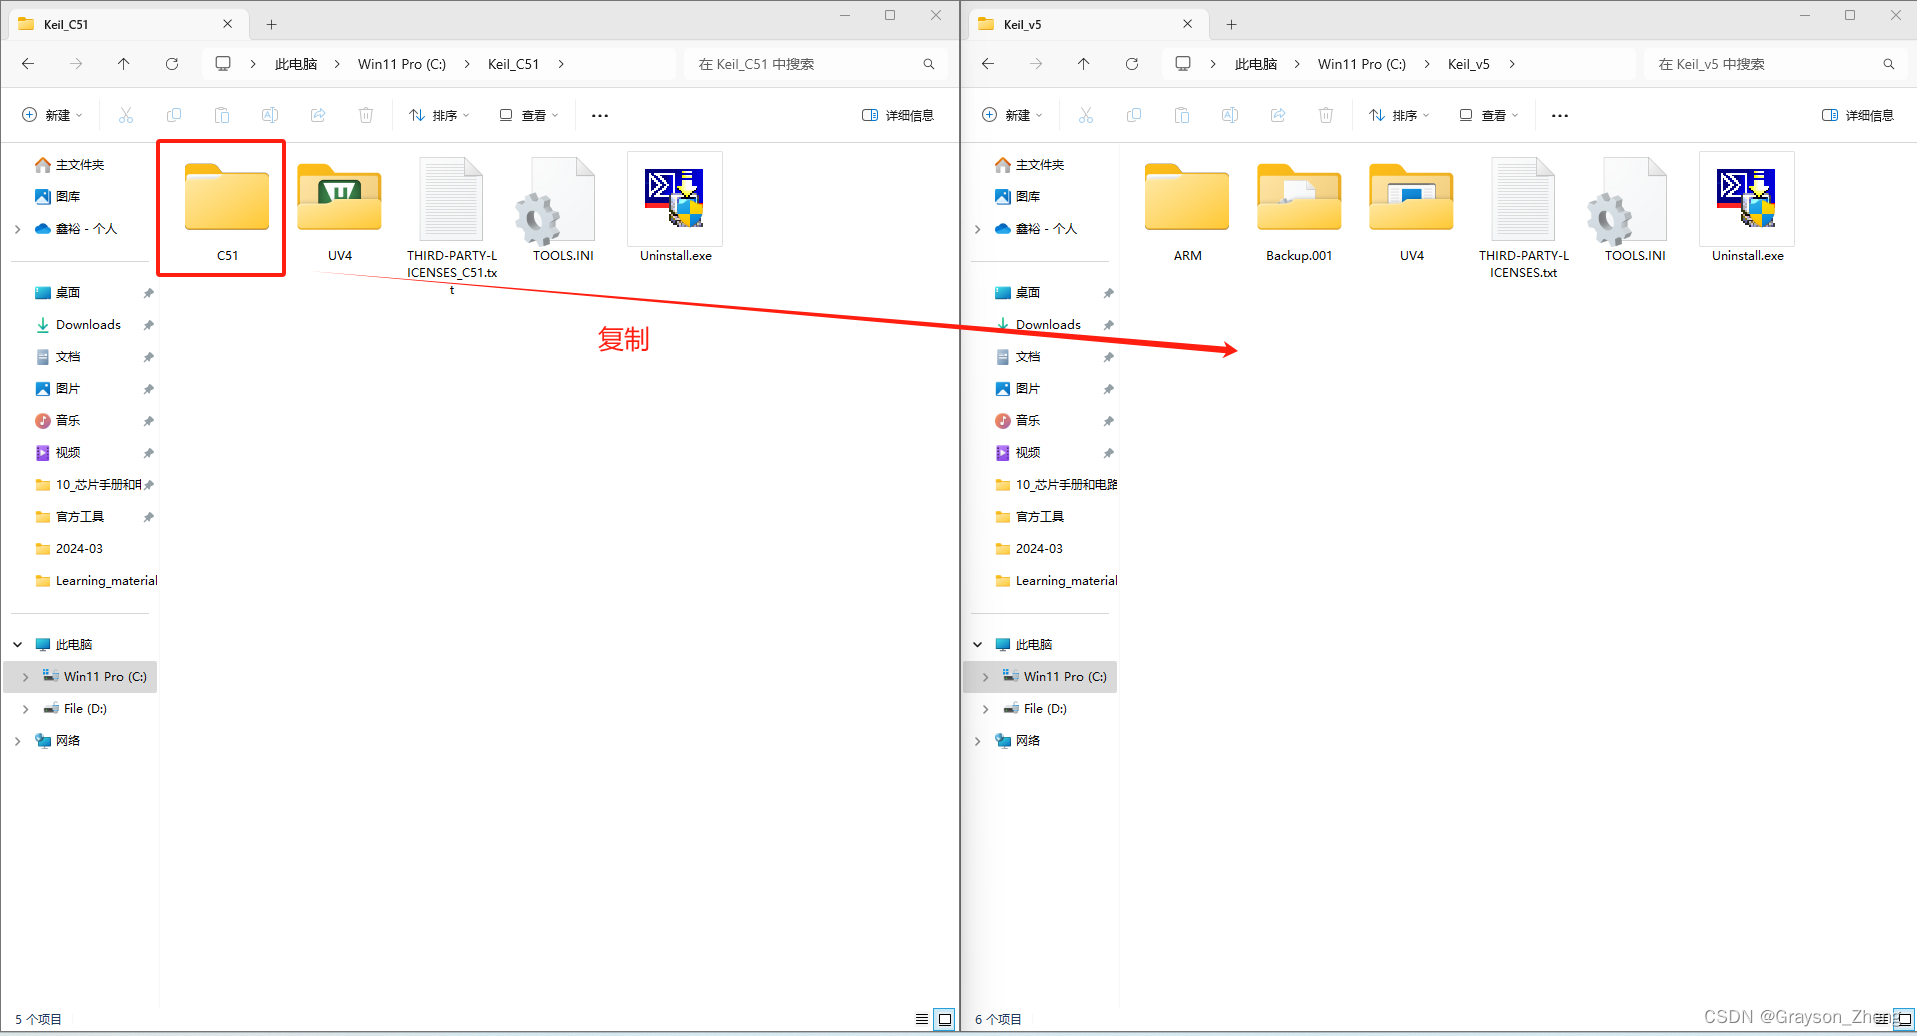
Task: Select THIRD-PARTY-LICENSES.txt in Keil_v5 window
Action: 1523,217
